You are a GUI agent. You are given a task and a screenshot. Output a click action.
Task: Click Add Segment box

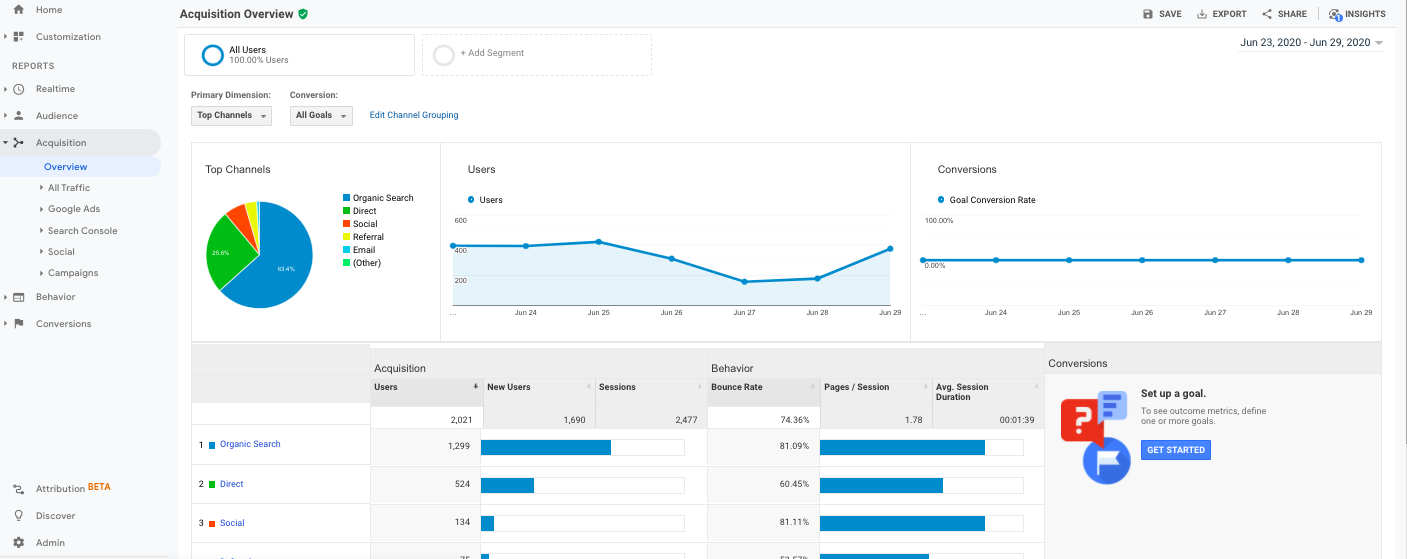536,54
